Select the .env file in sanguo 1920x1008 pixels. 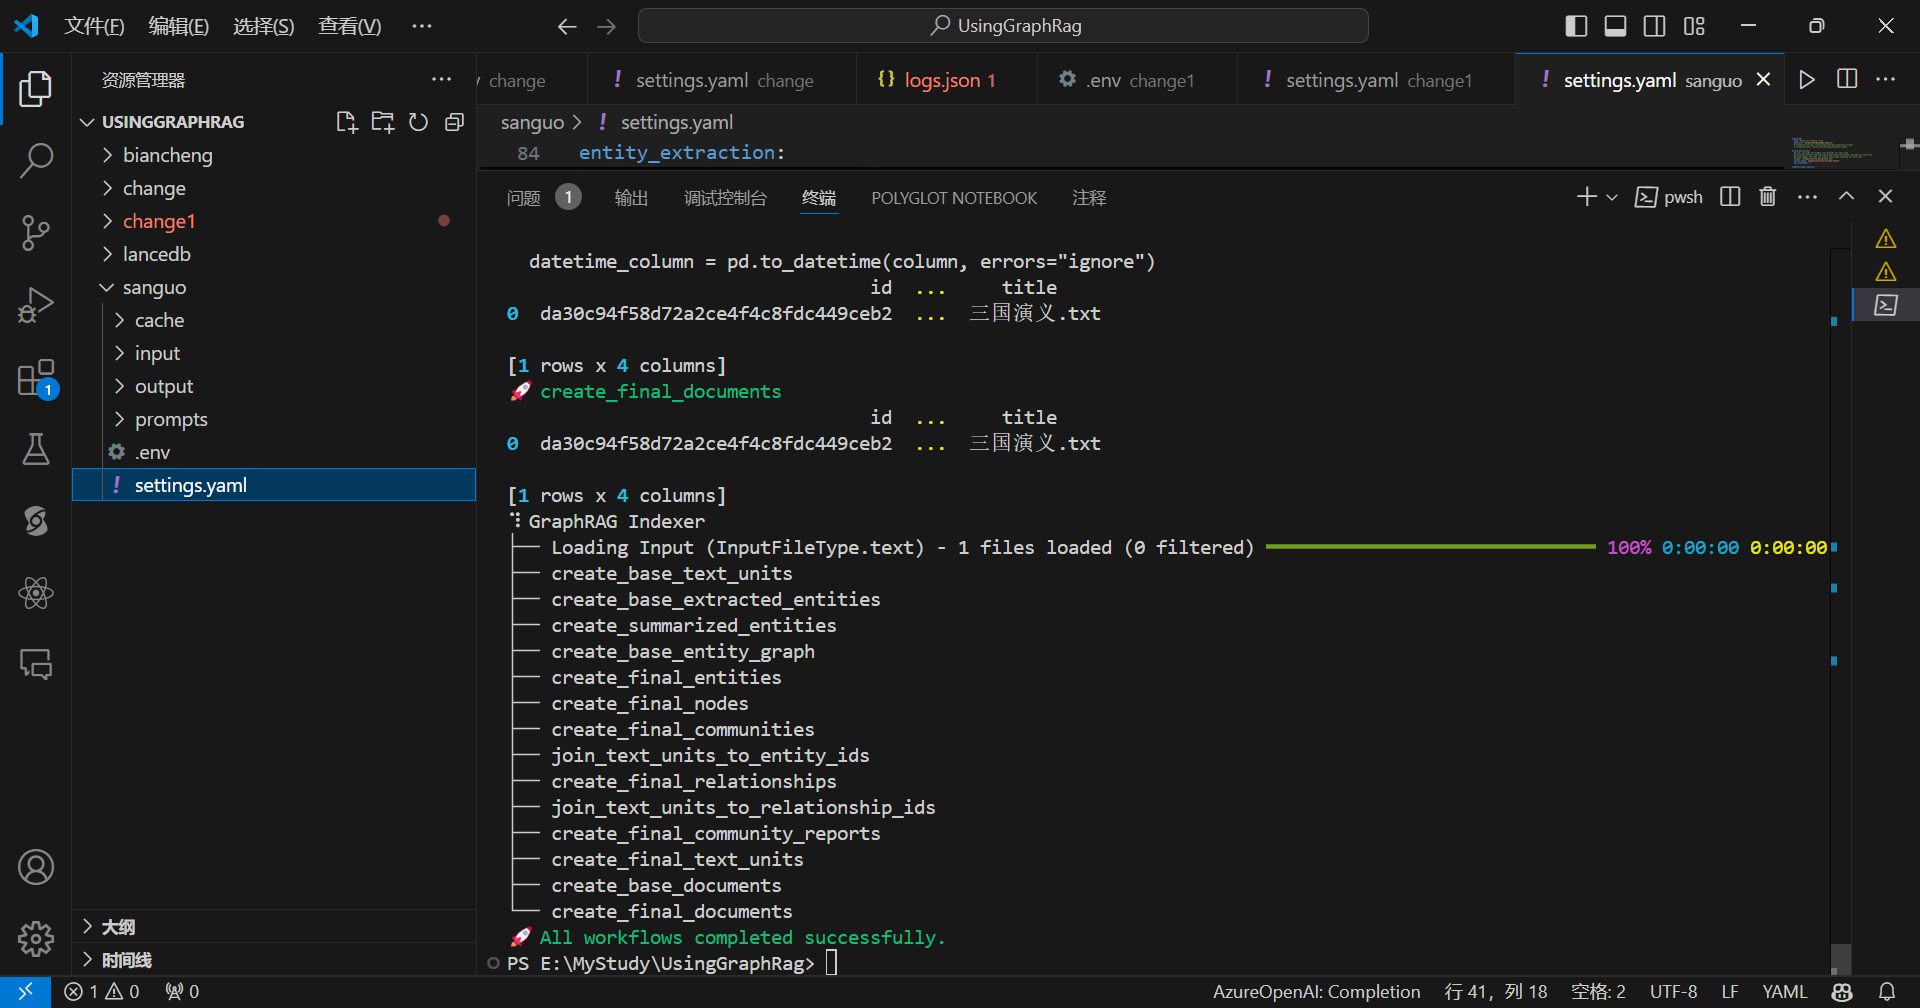274,452
